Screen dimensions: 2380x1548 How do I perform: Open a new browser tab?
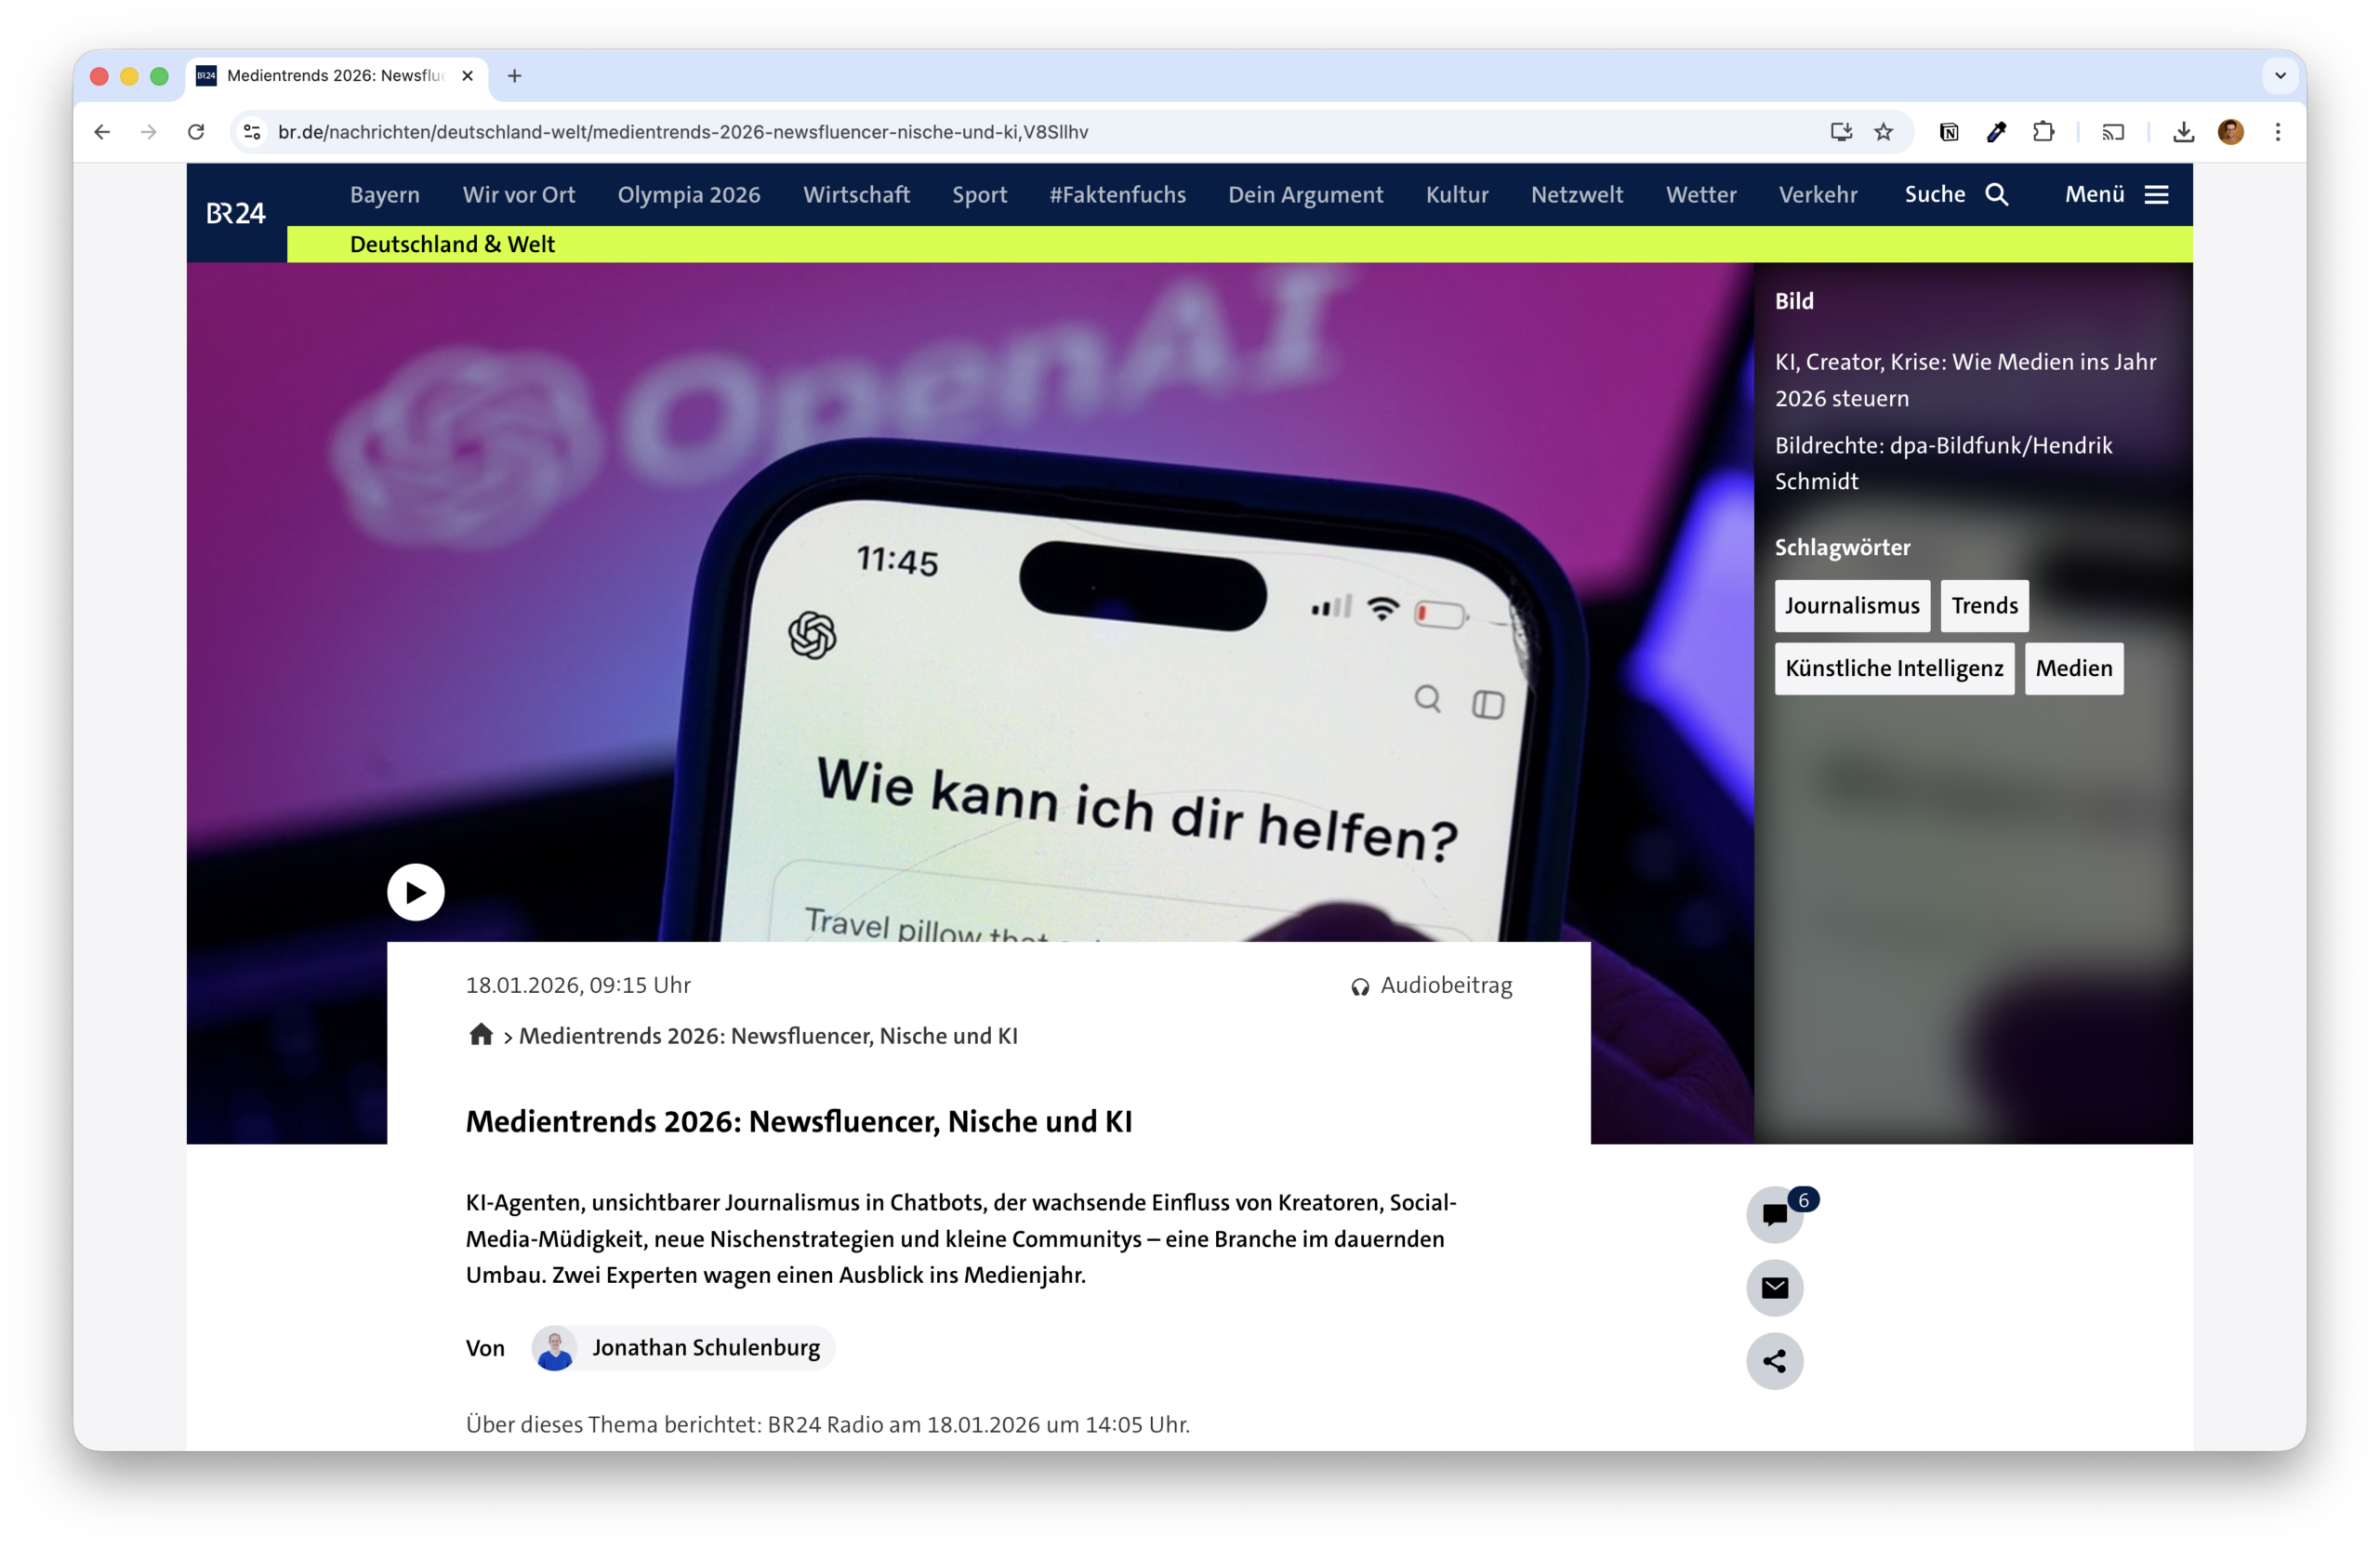[514, 76]
